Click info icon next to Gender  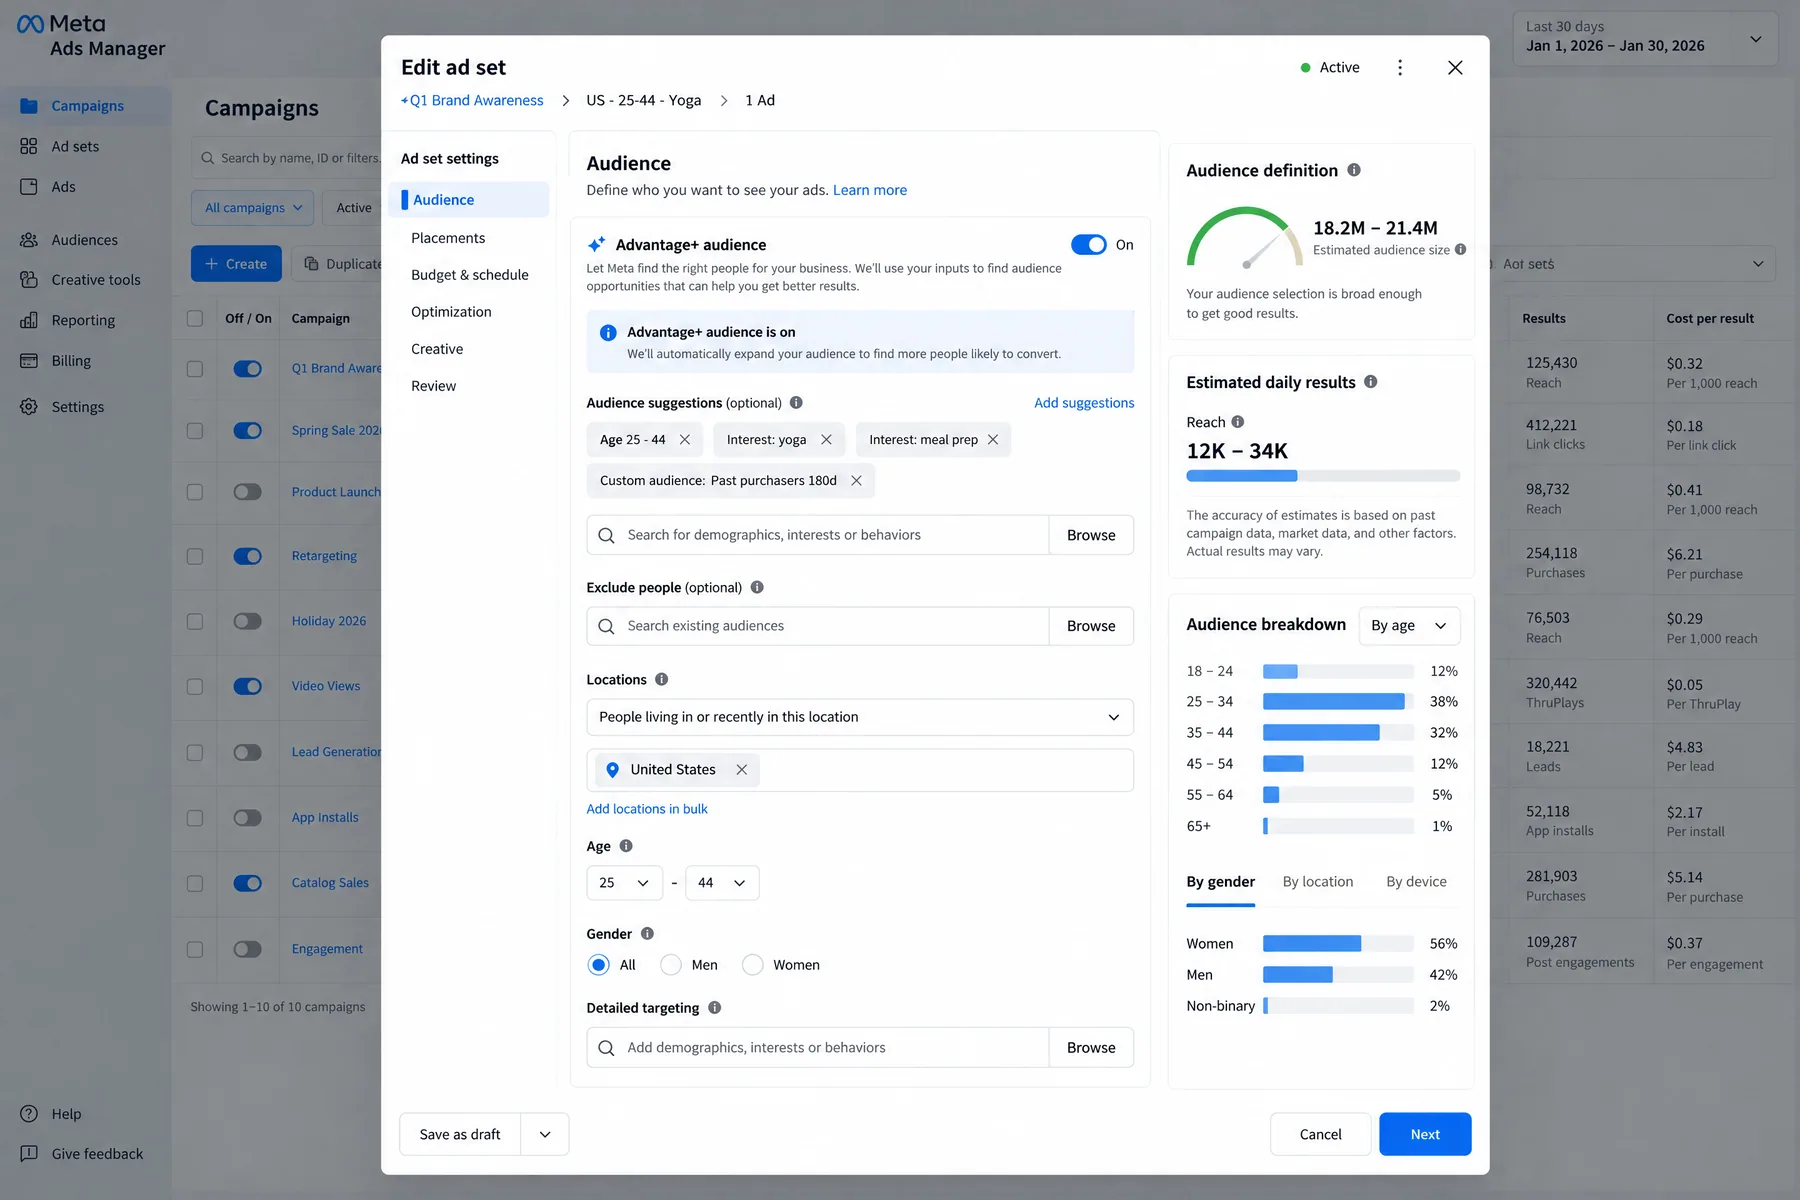(x=647, y=934)
